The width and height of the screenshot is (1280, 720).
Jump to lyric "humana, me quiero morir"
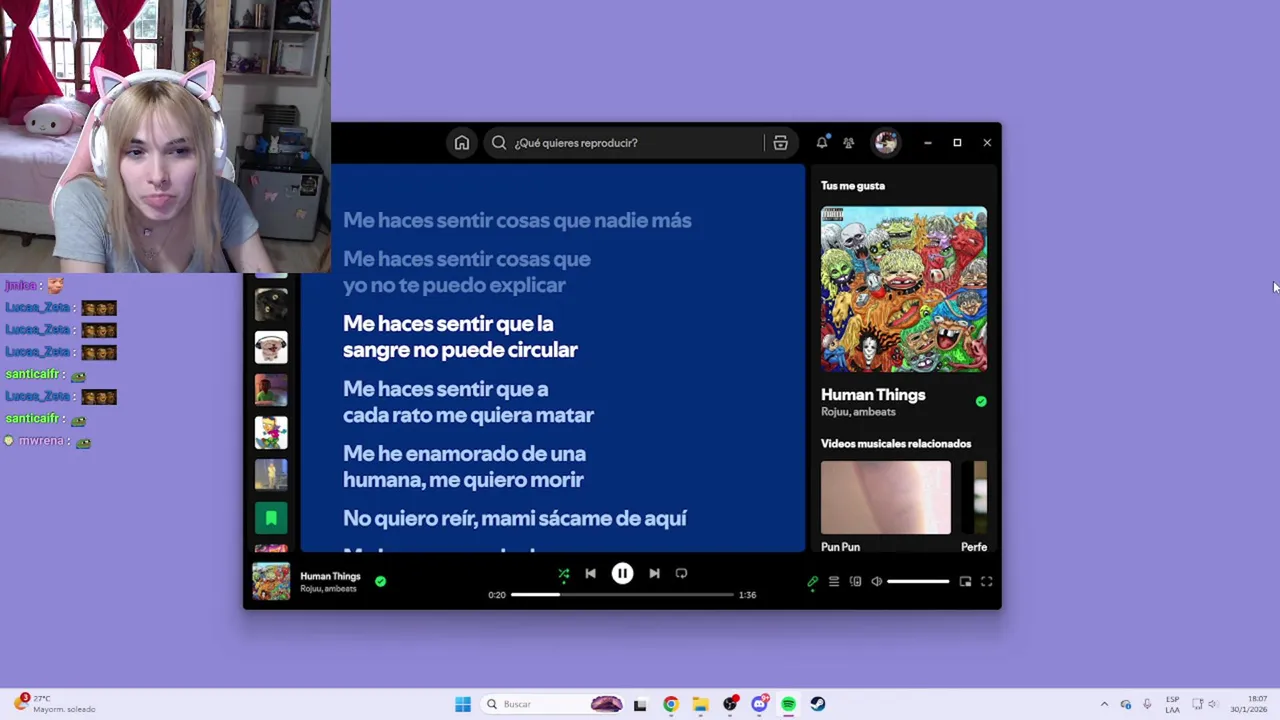coord(463,480)
